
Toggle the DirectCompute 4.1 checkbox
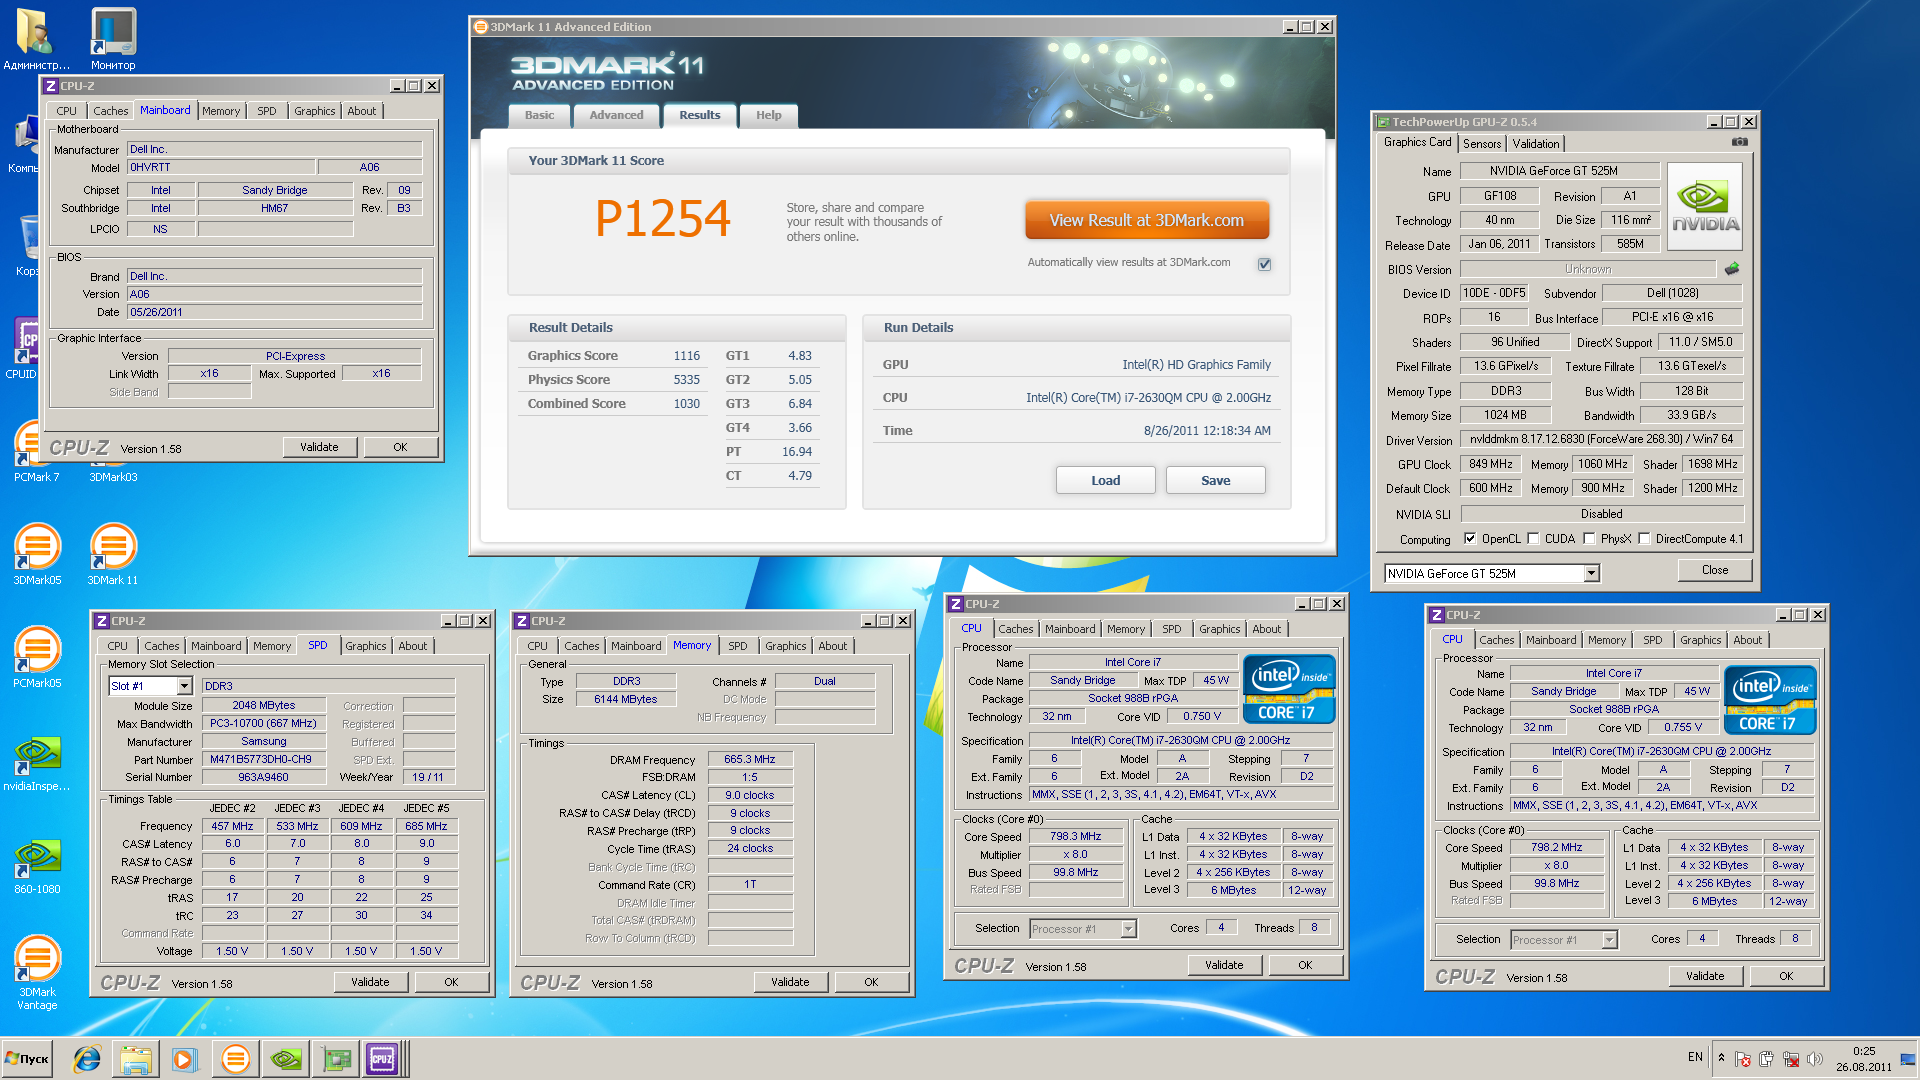click(x=1644, y=538)
